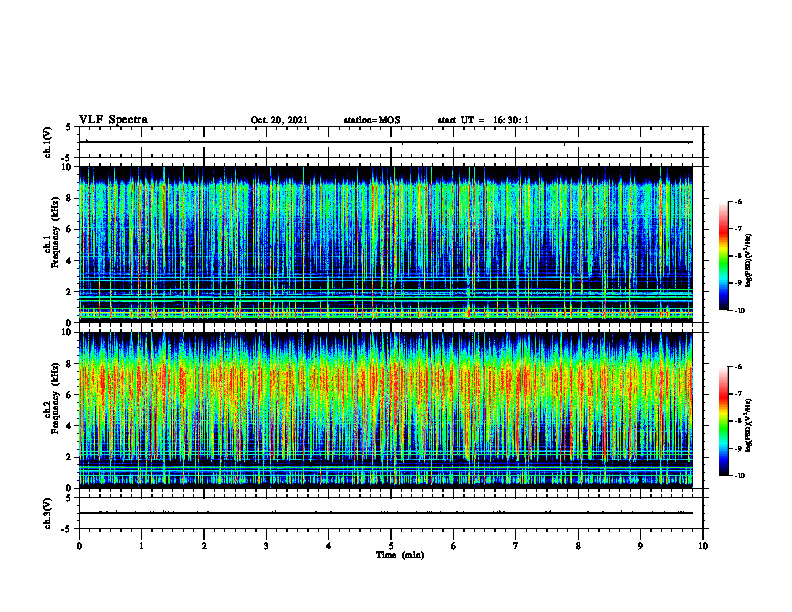Click time axis tick label "10"
792x612 pixels.
pyautogui.click(x=703, y=546)
